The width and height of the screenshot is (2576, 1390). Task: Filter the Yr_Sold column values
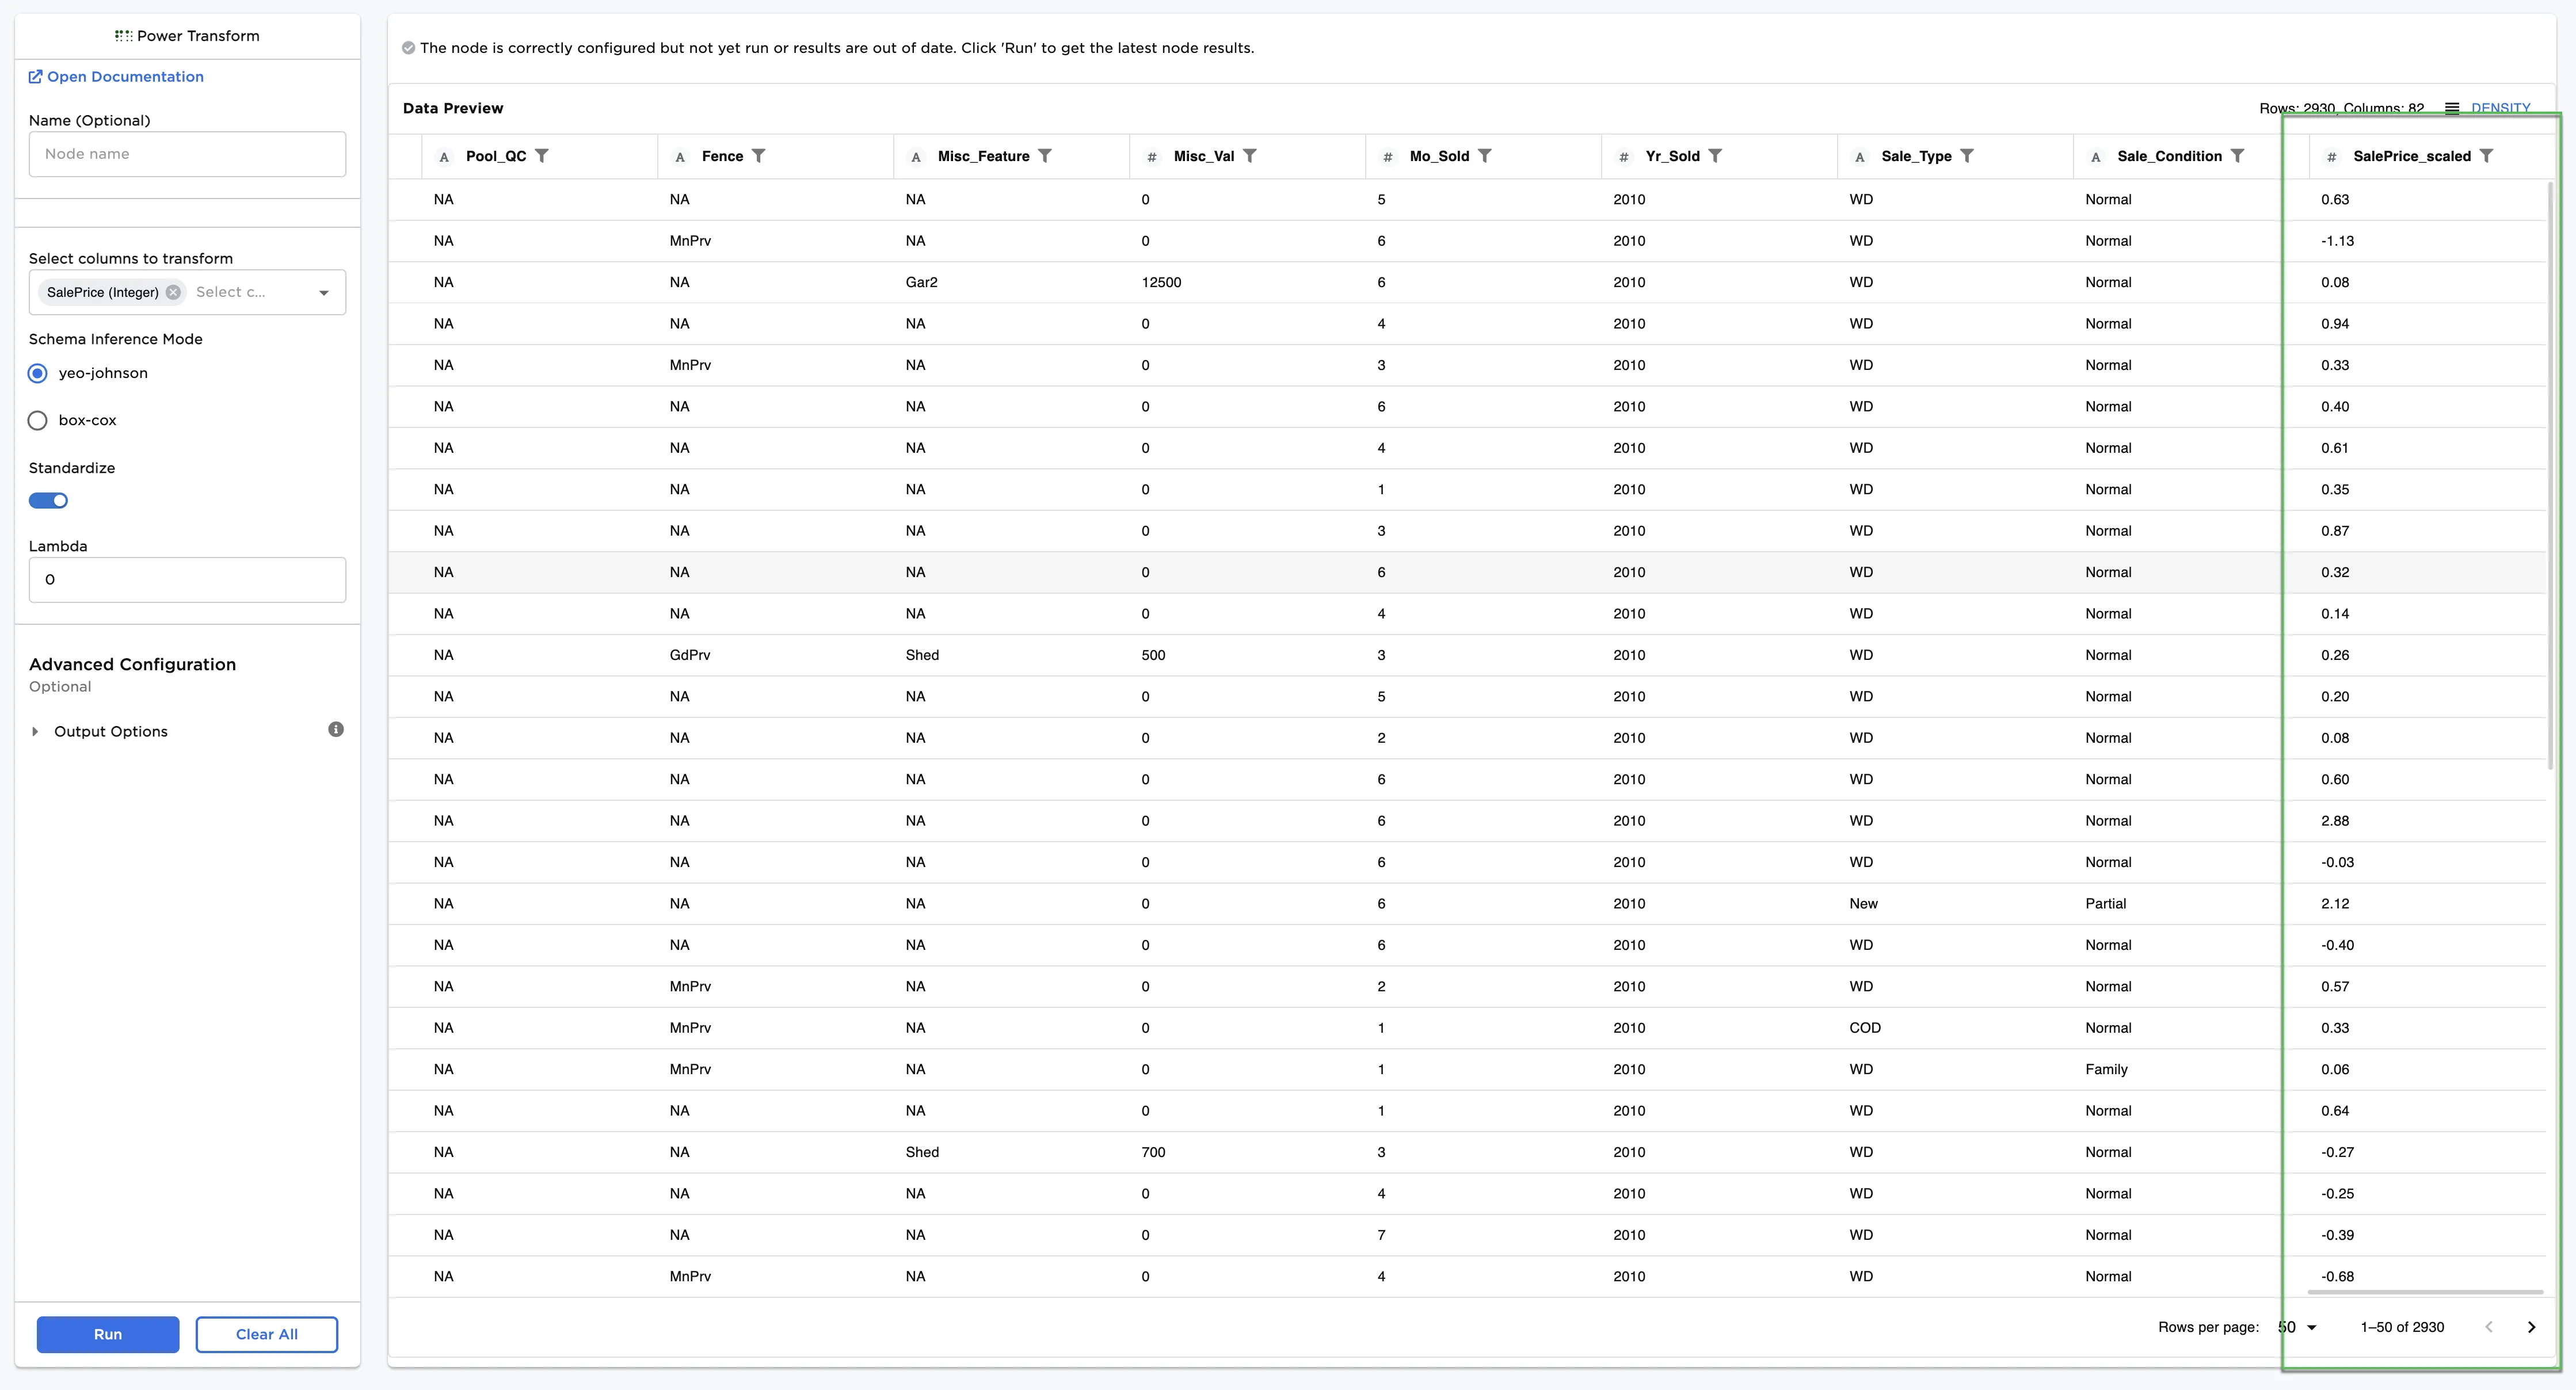pyautogui.click(x=1716, y=156)
